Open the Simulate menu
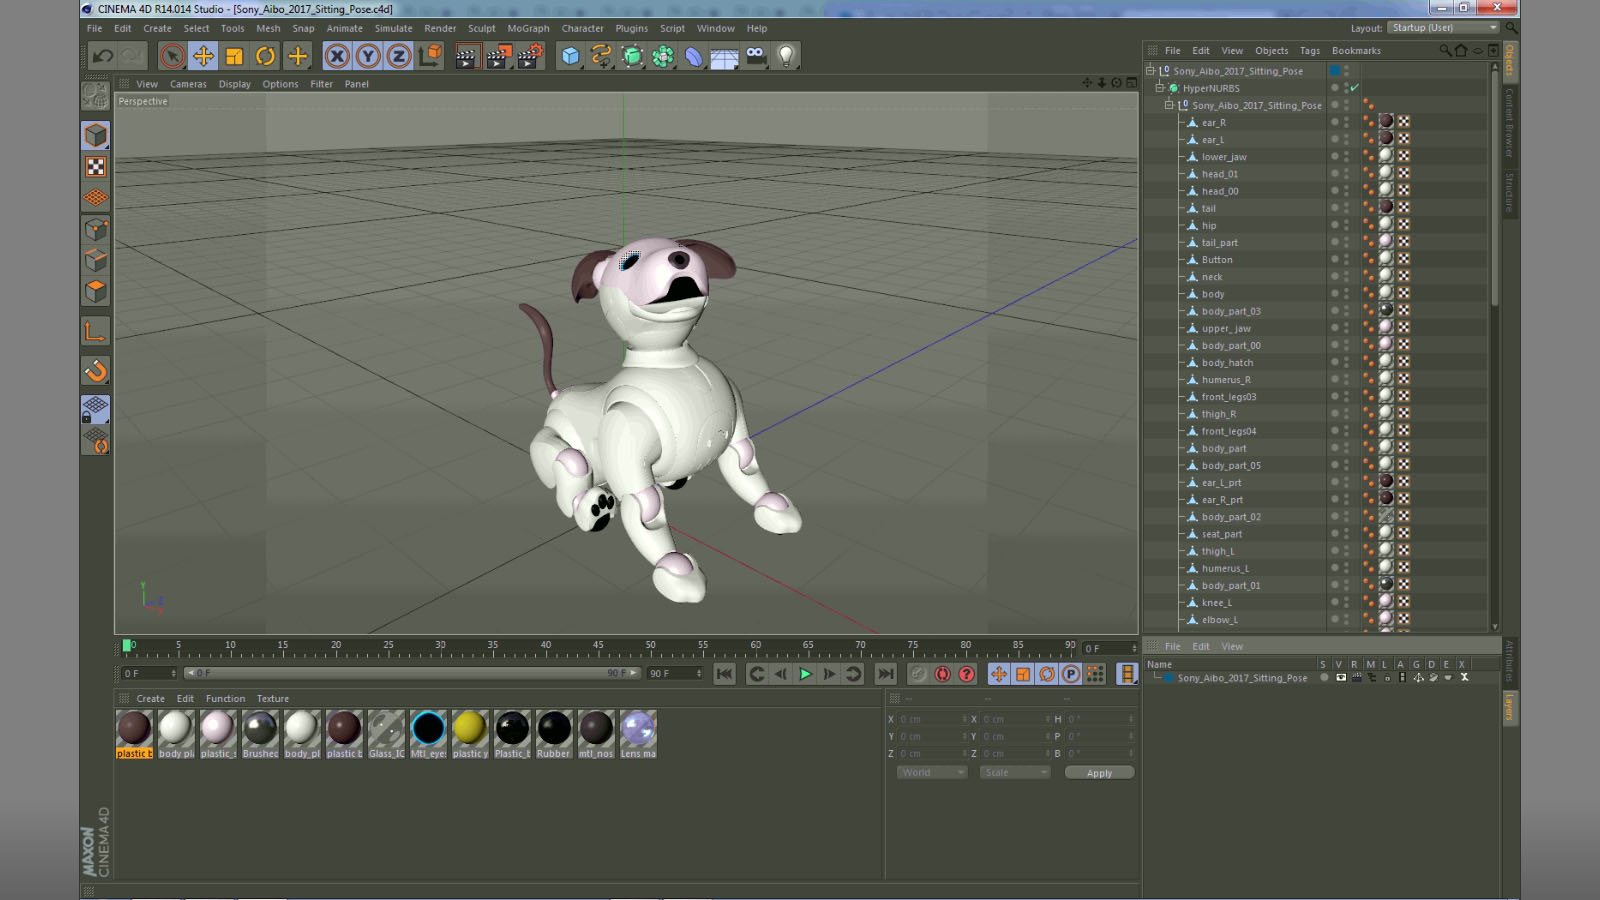The width and height of the screenshot is (1600, 900). [393, 28]
